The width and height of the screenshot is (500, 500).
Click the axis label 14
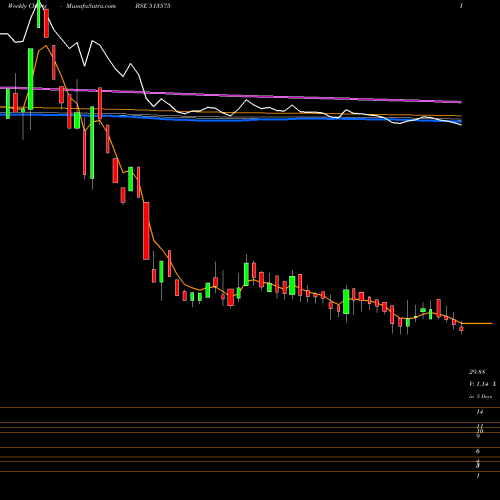[480, 412]
